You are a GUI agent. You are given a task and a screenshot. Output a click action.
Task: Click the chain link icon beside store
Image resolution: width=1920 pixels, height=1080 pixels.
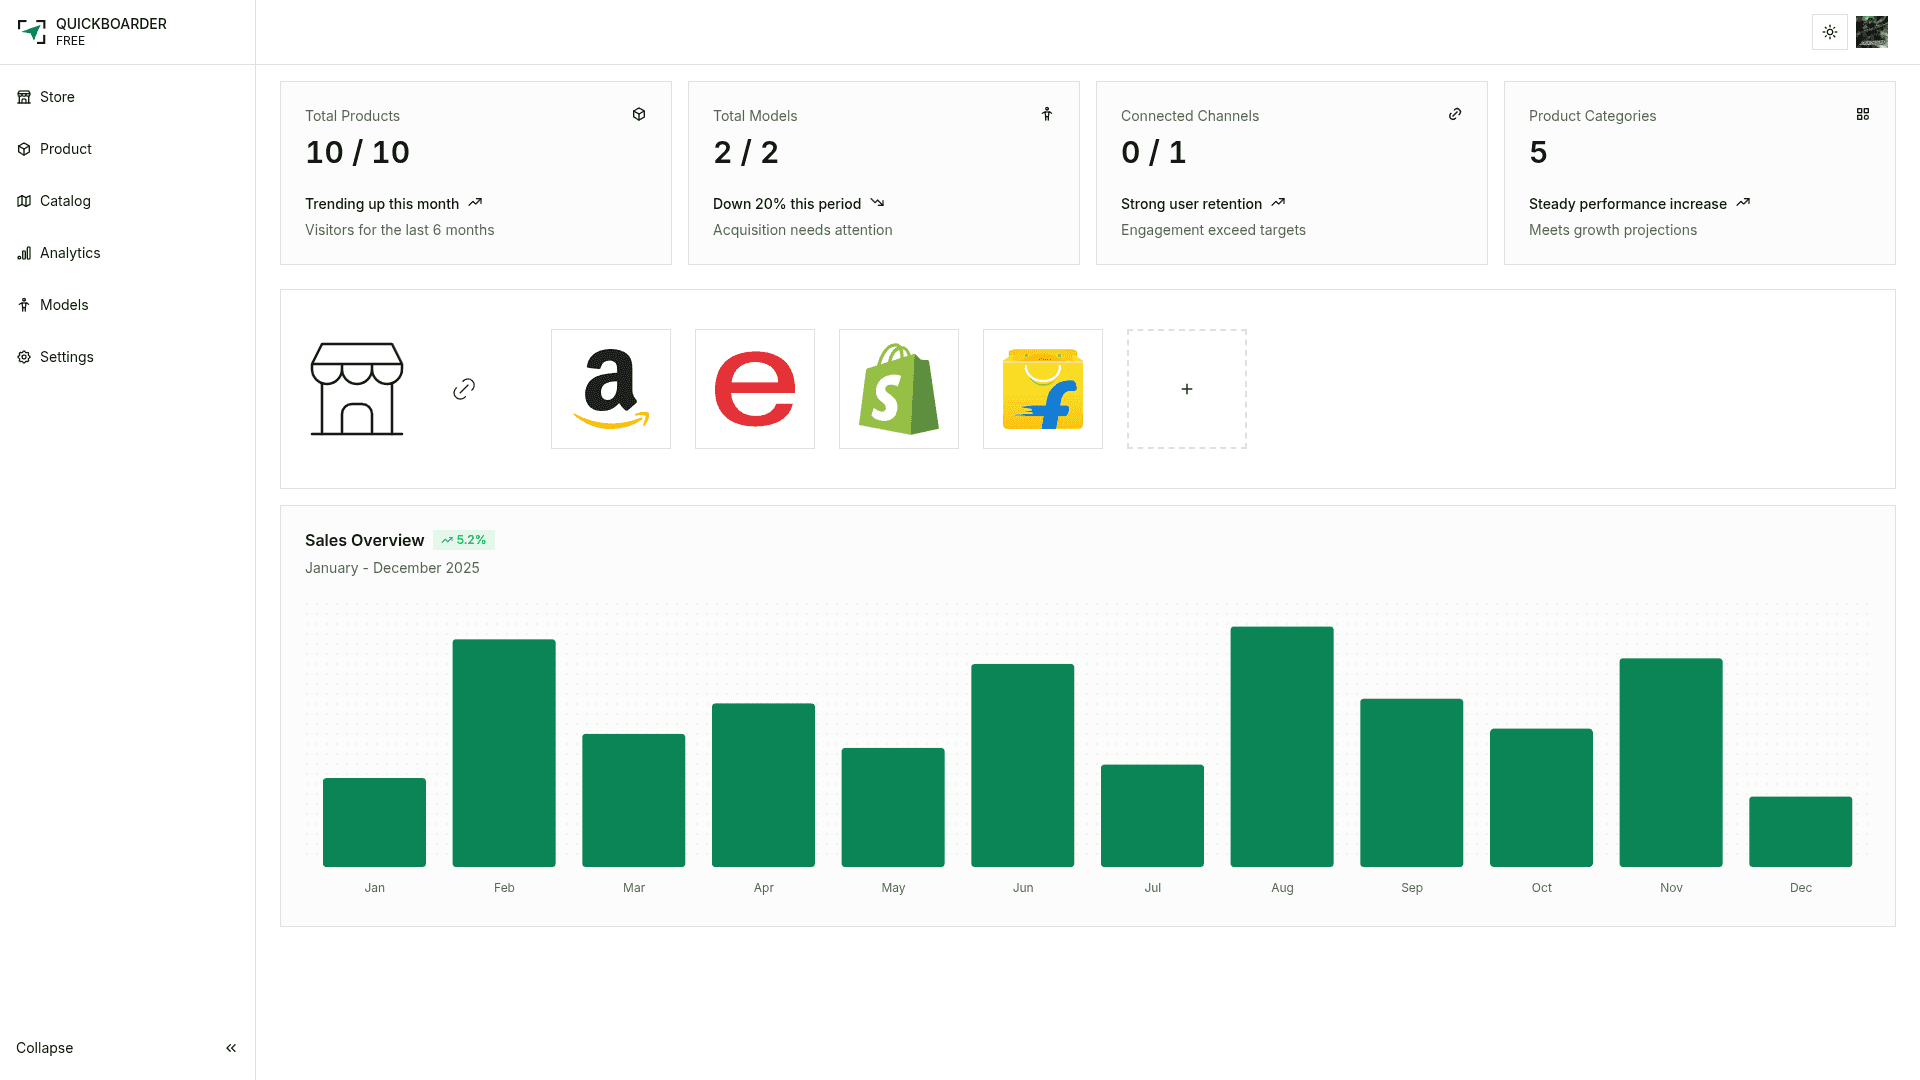pyautogui.click(x=464, y=389)
